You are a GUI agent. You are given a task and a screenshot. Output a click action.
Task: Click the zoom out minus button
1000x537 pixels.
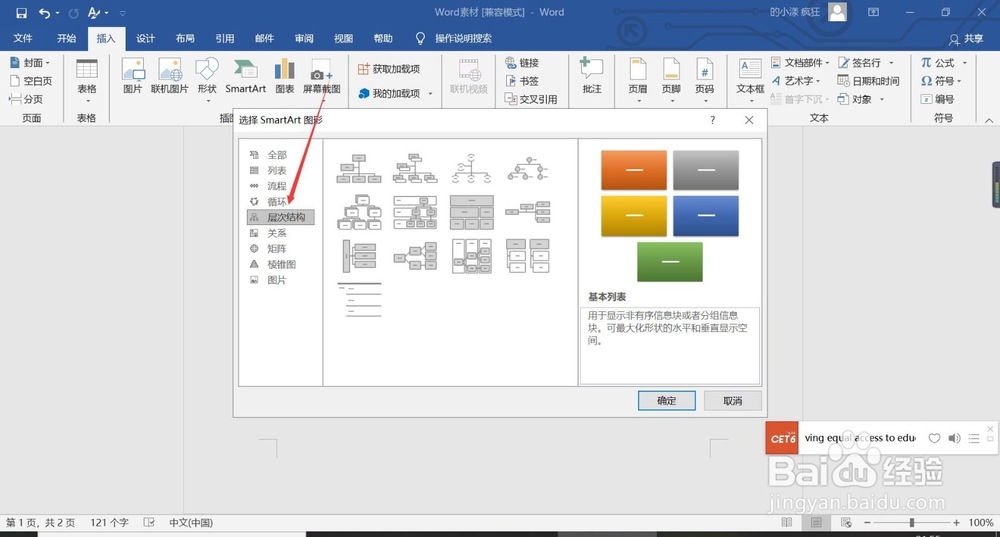pyautogui.click(x=868, y=522)
